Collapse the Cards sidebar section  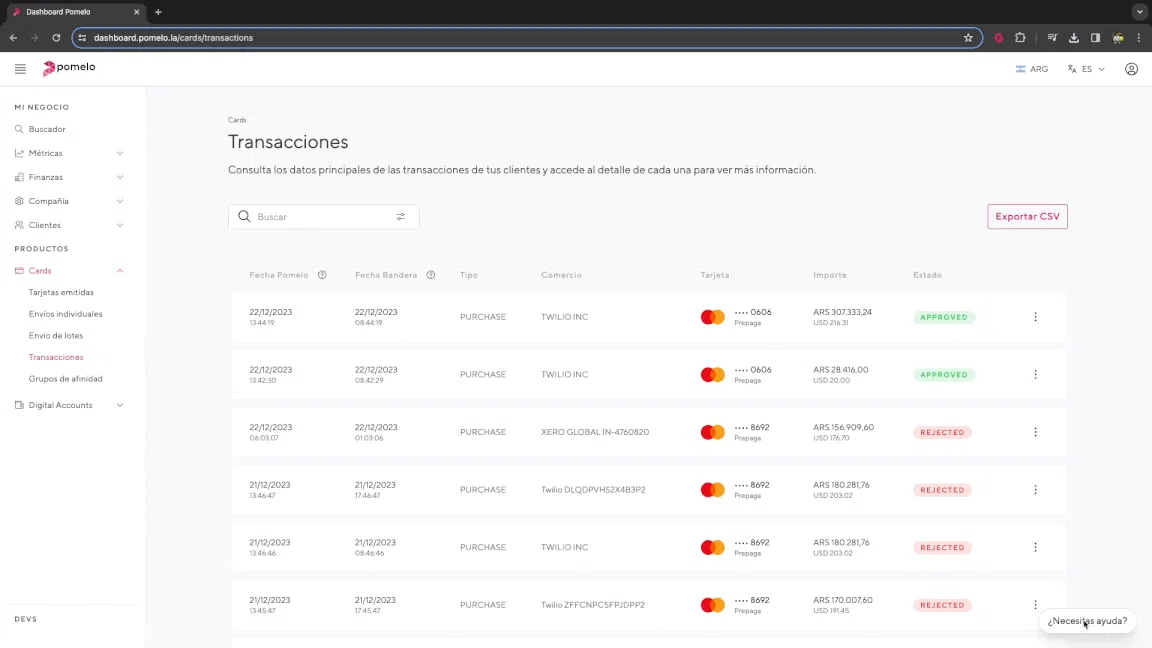click(x=120, y=271)
